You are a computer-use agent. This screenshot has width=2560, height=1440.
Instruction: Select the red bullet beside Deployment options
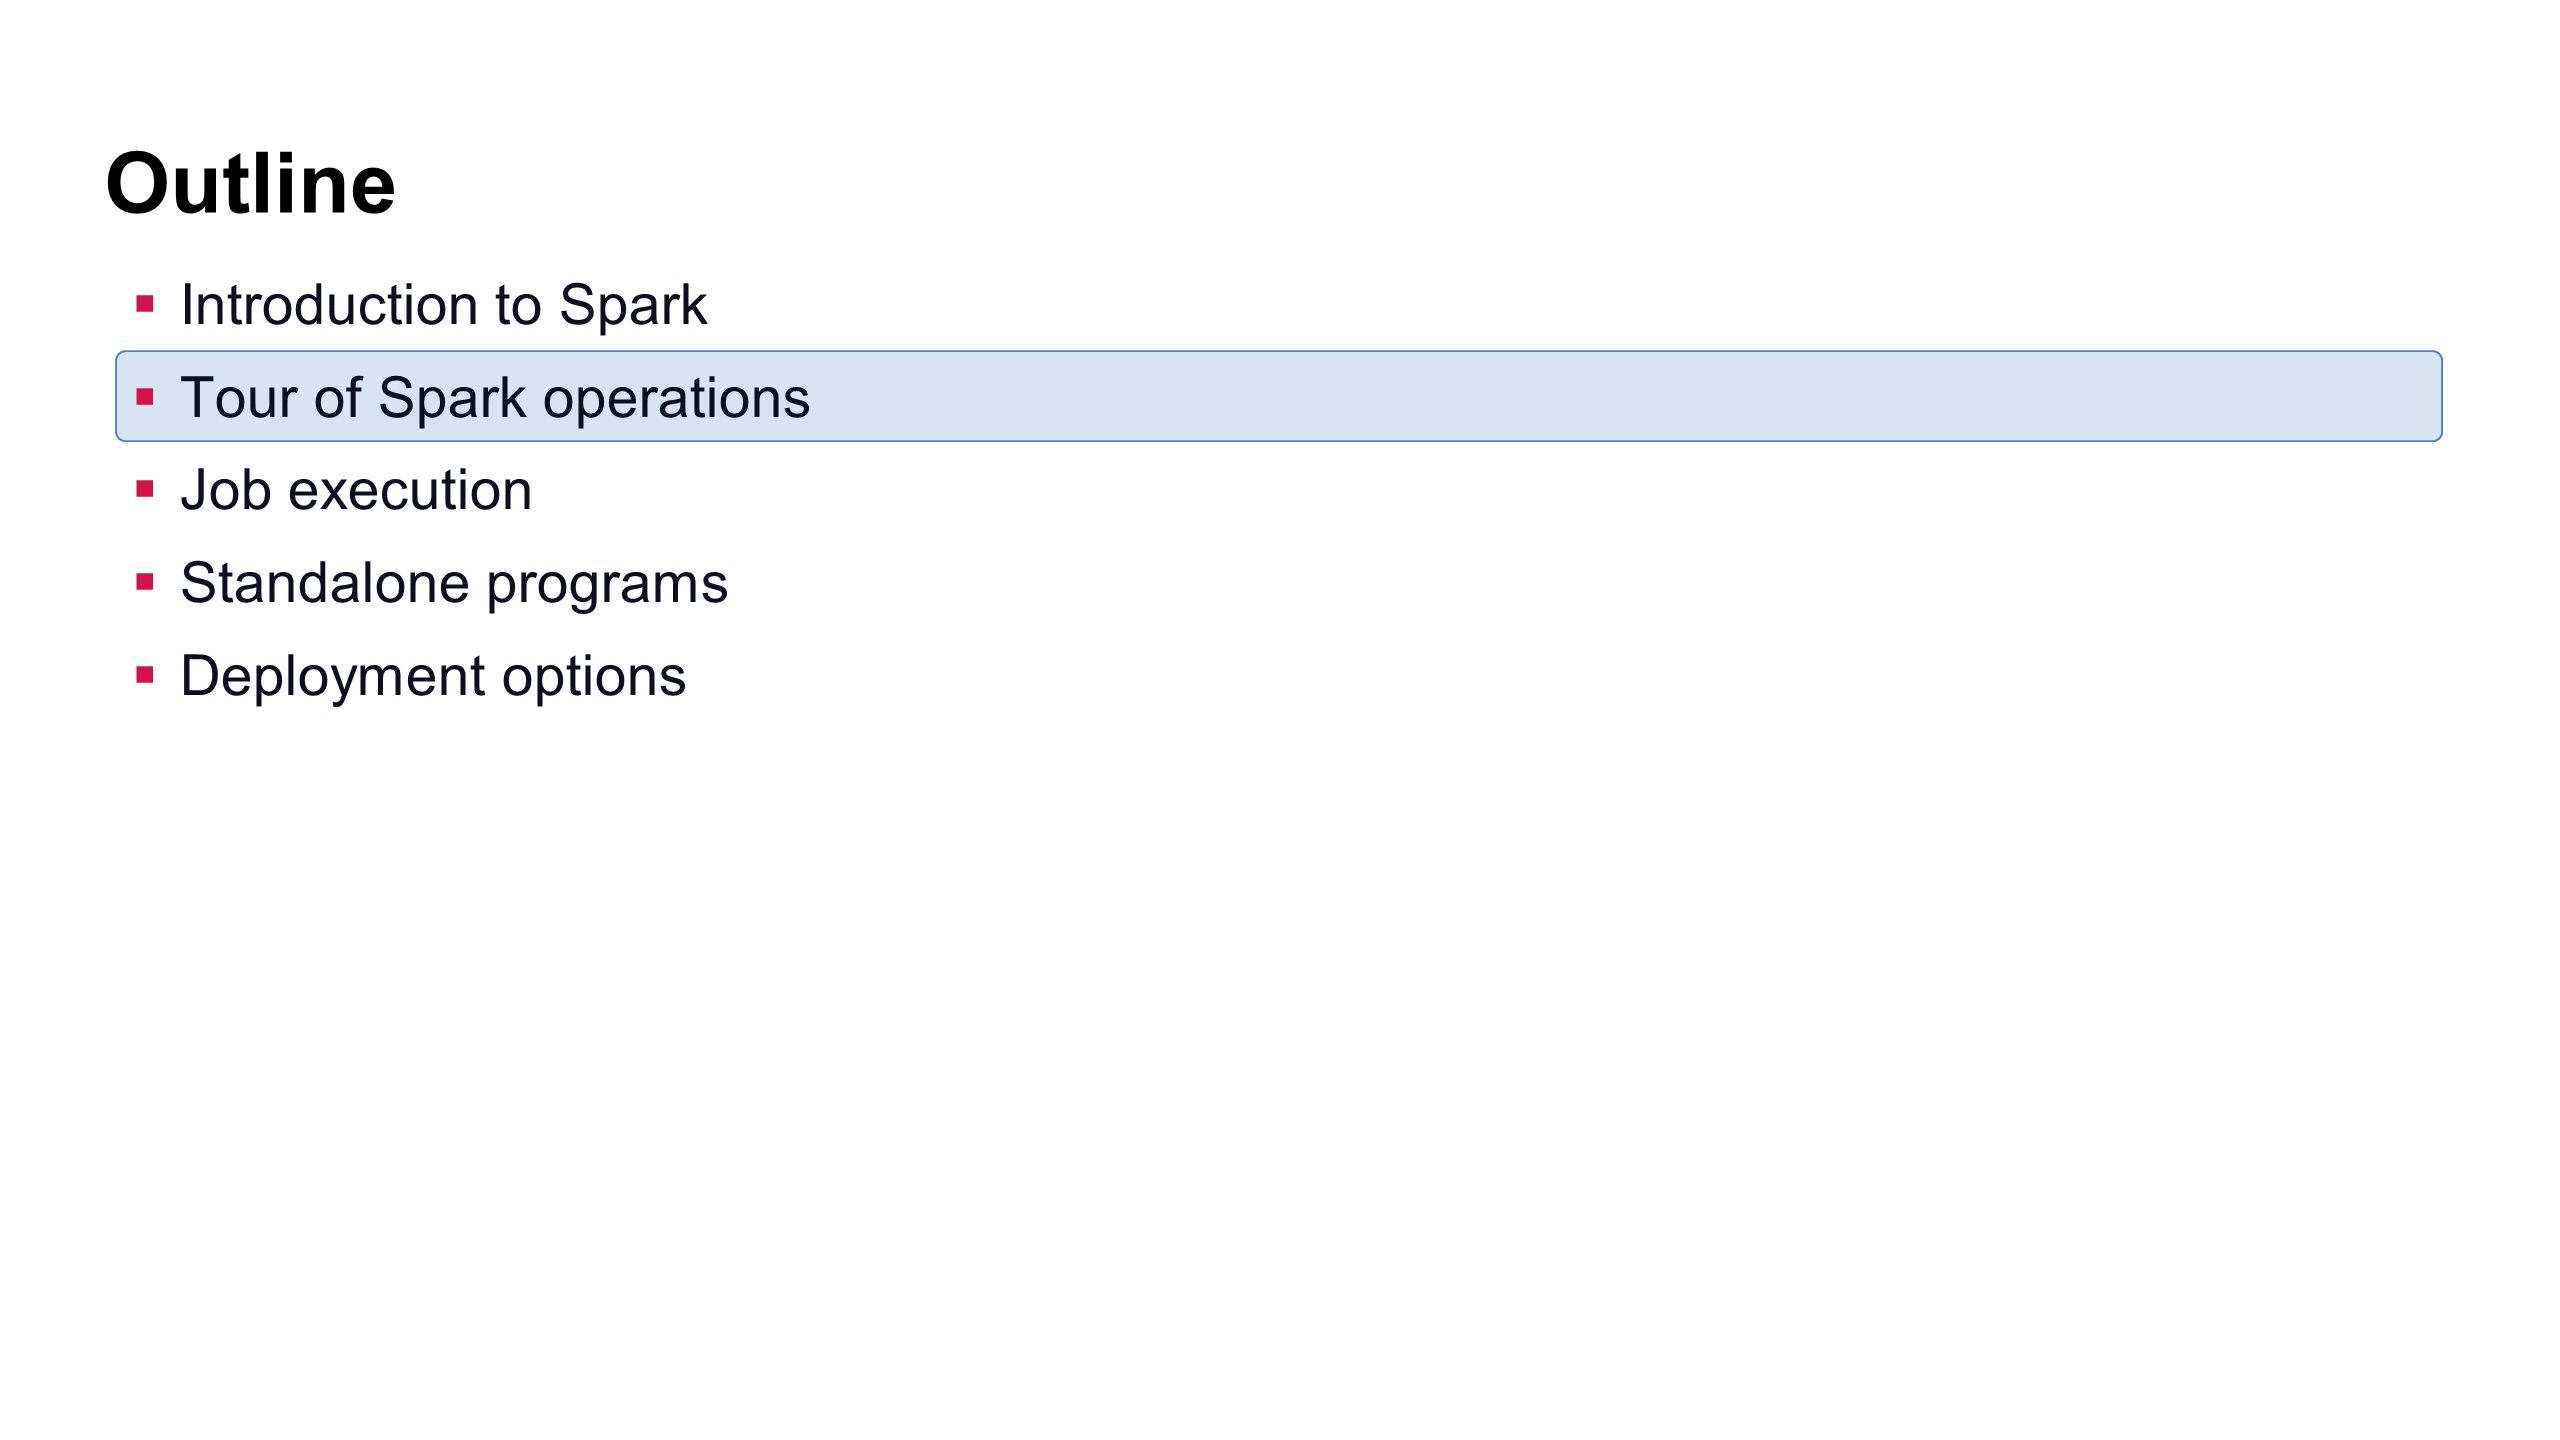145,675
